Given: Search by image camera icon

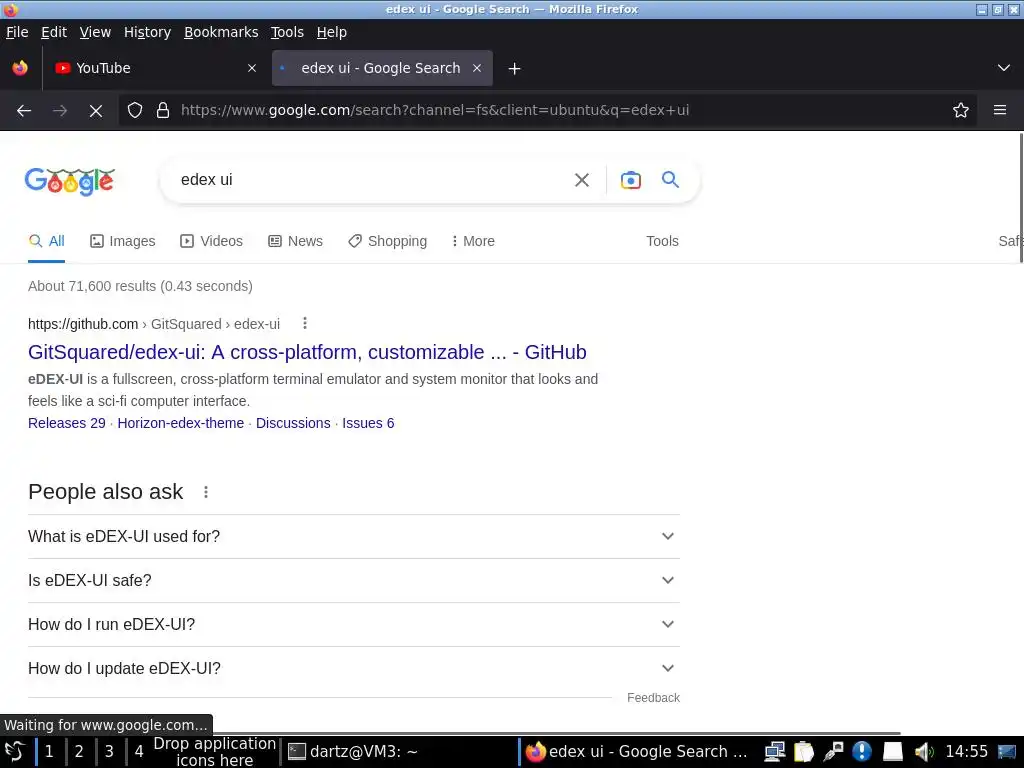Looking at the screenshot, I should pos(631,180).
